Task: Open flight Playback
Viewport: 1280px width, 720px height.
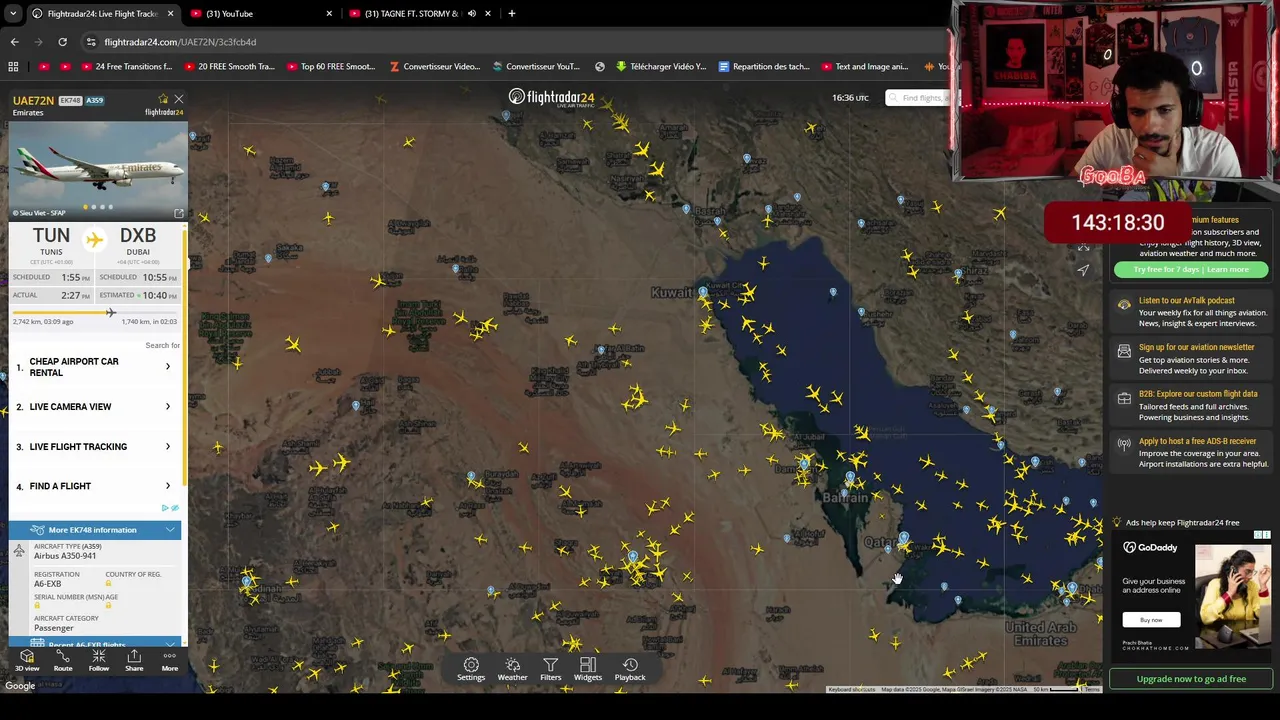Action: [630, 669]
